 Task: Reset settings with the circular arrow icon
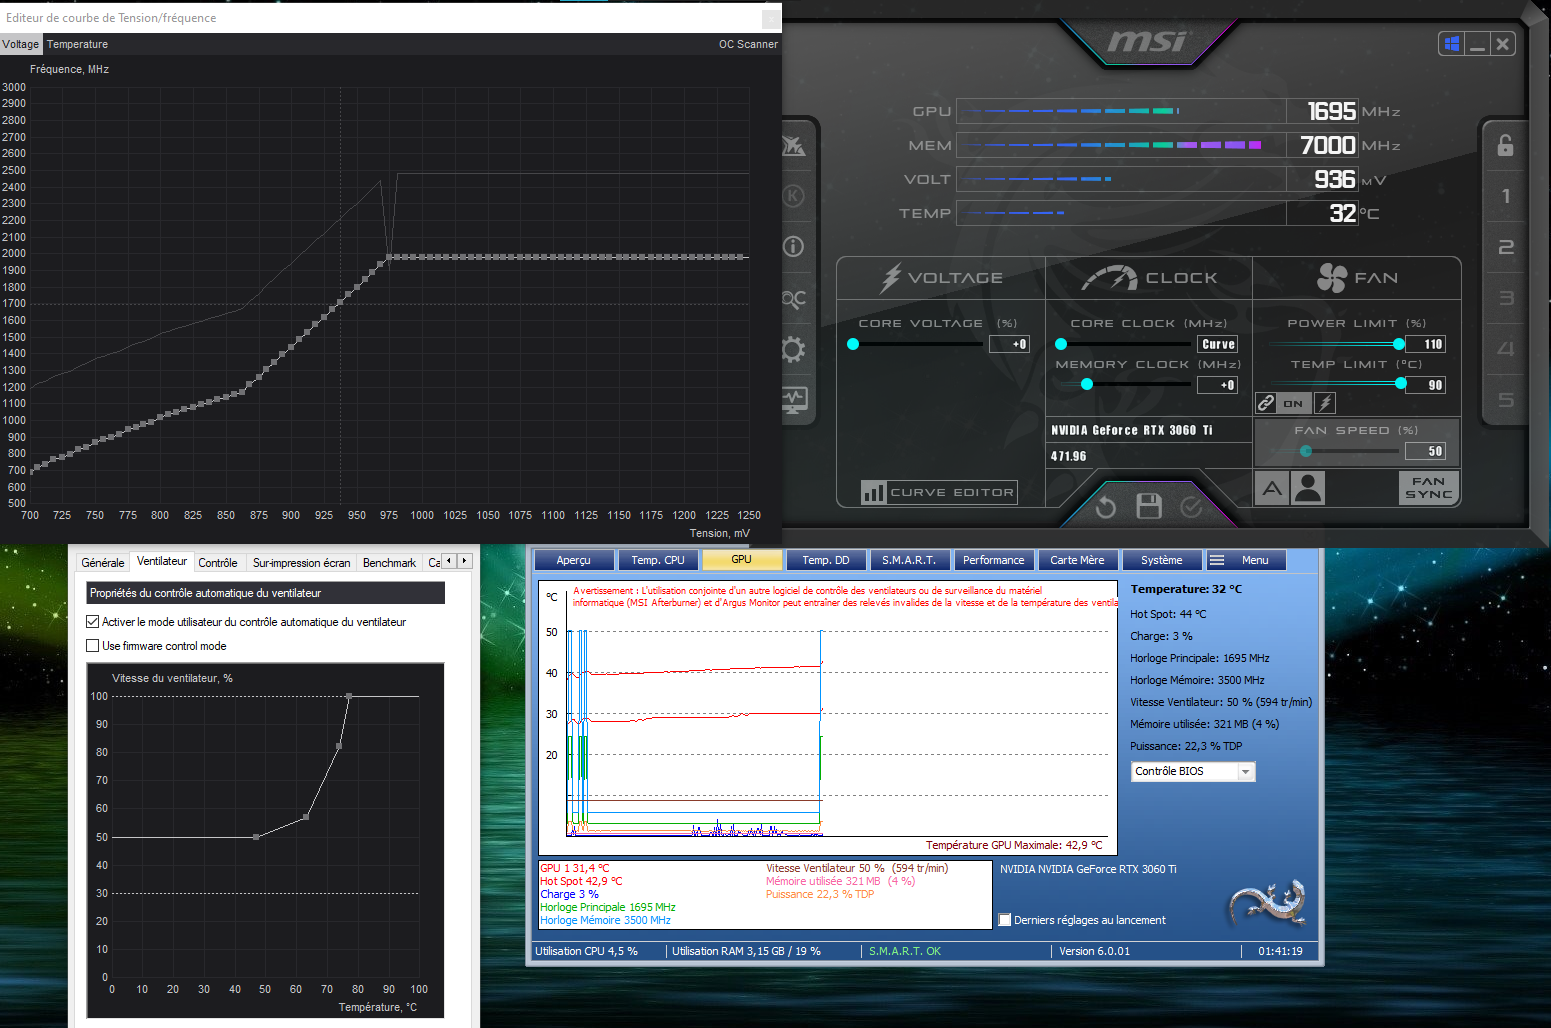[1105, 507]
